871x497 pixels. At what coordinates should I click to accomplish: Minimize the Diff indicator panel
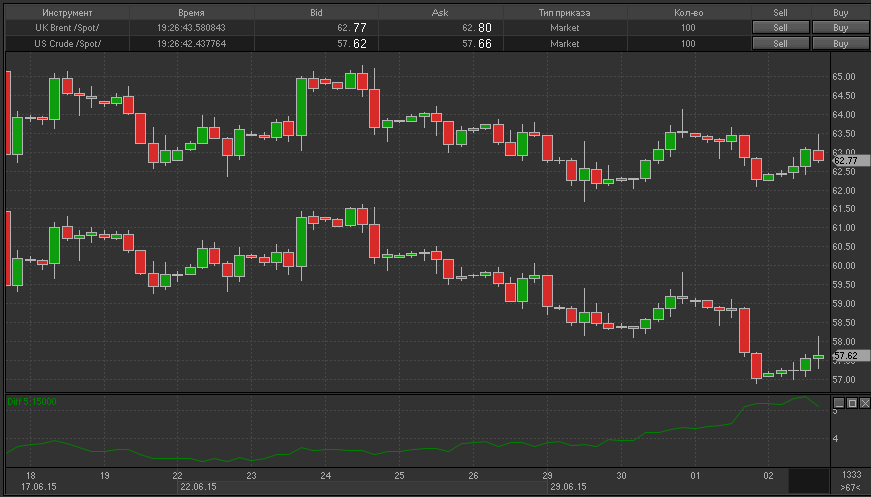(838, 402)
